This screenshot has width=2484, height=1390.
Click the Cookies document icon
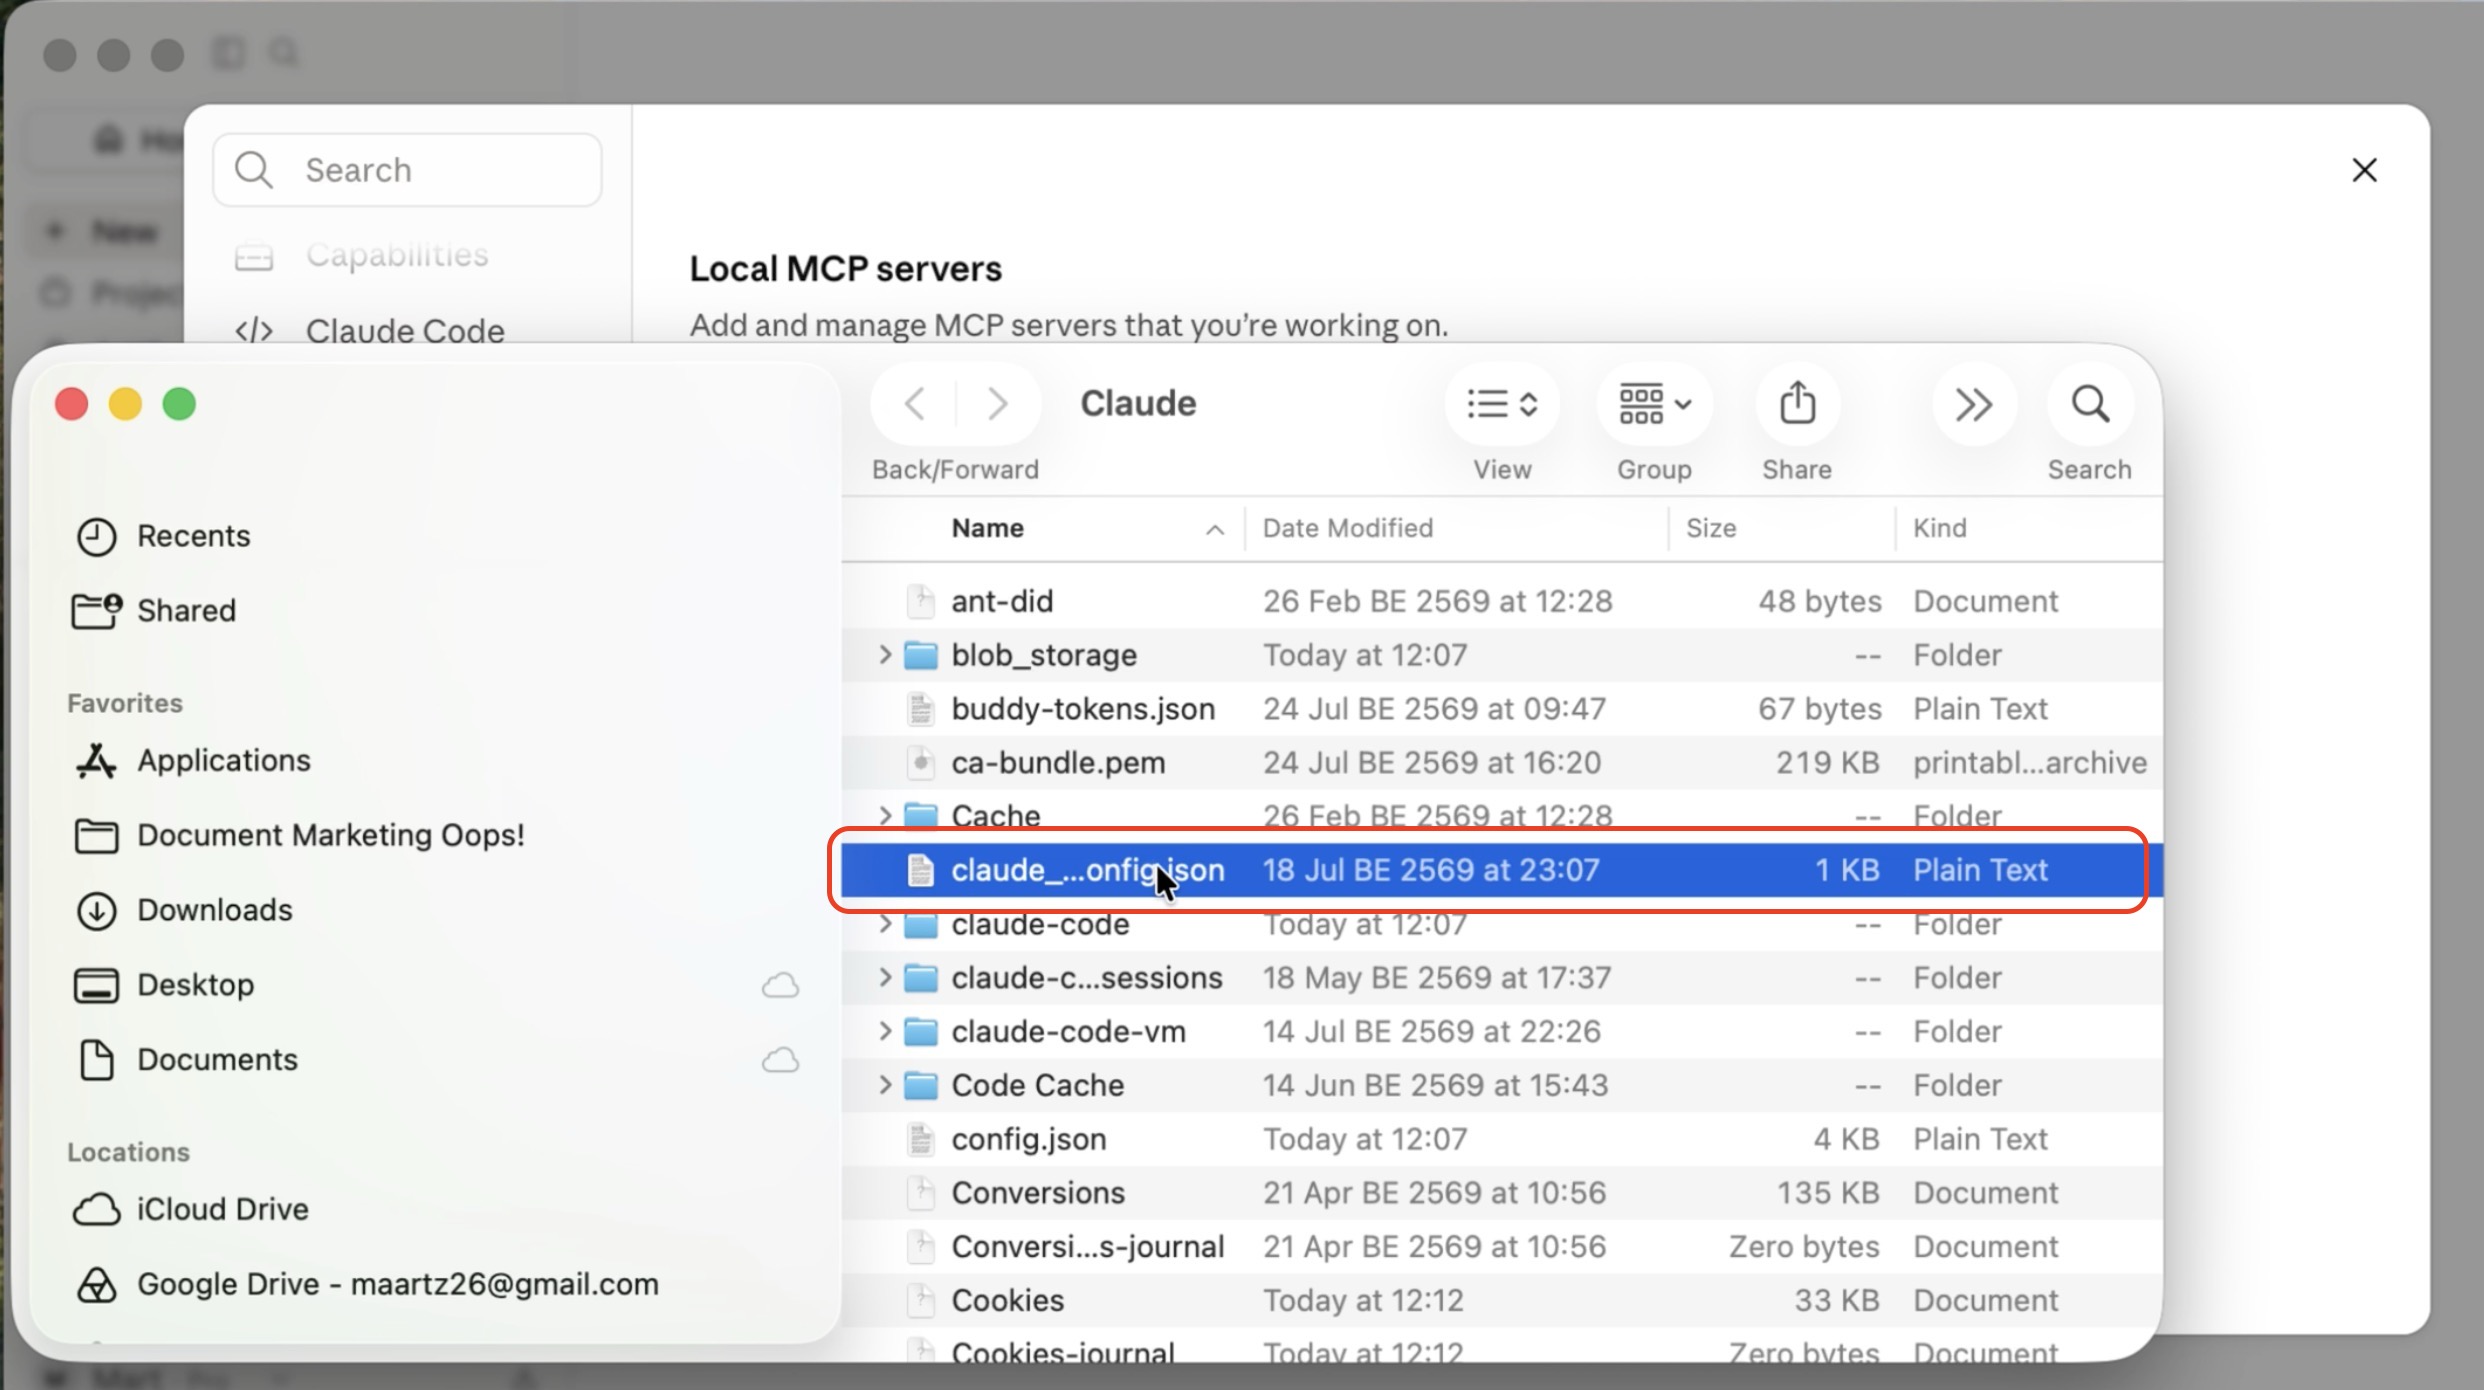(x=920, y=1300)
